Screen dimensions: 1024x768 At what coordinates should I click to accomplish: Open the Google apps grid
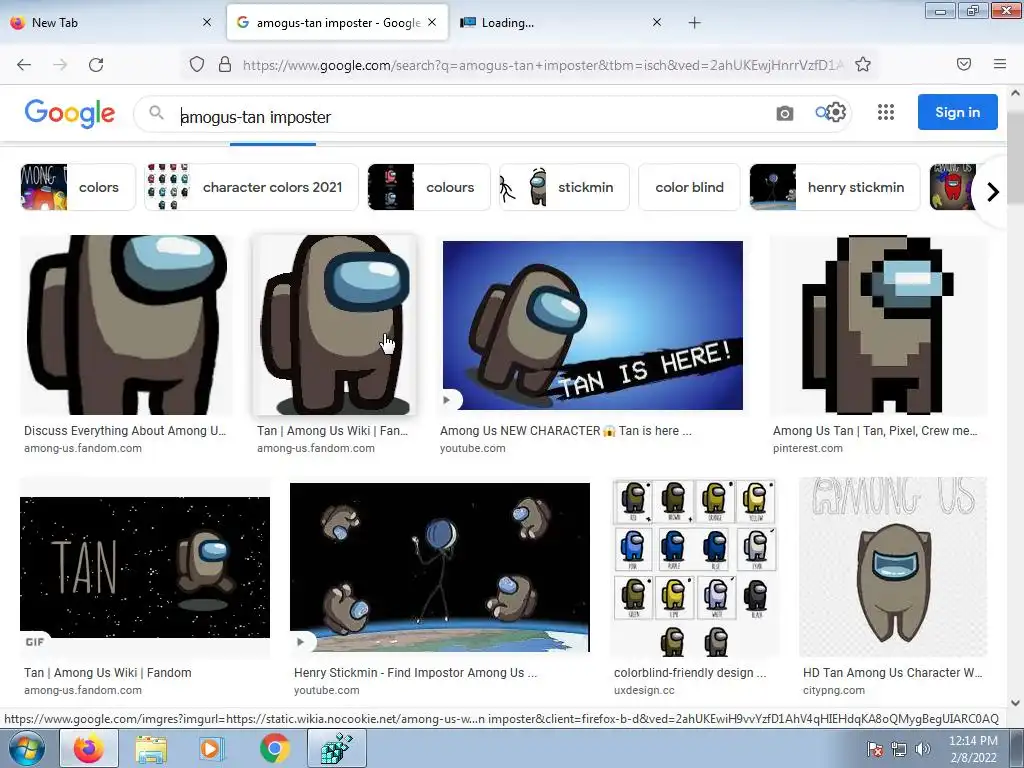tap(886, 112)
